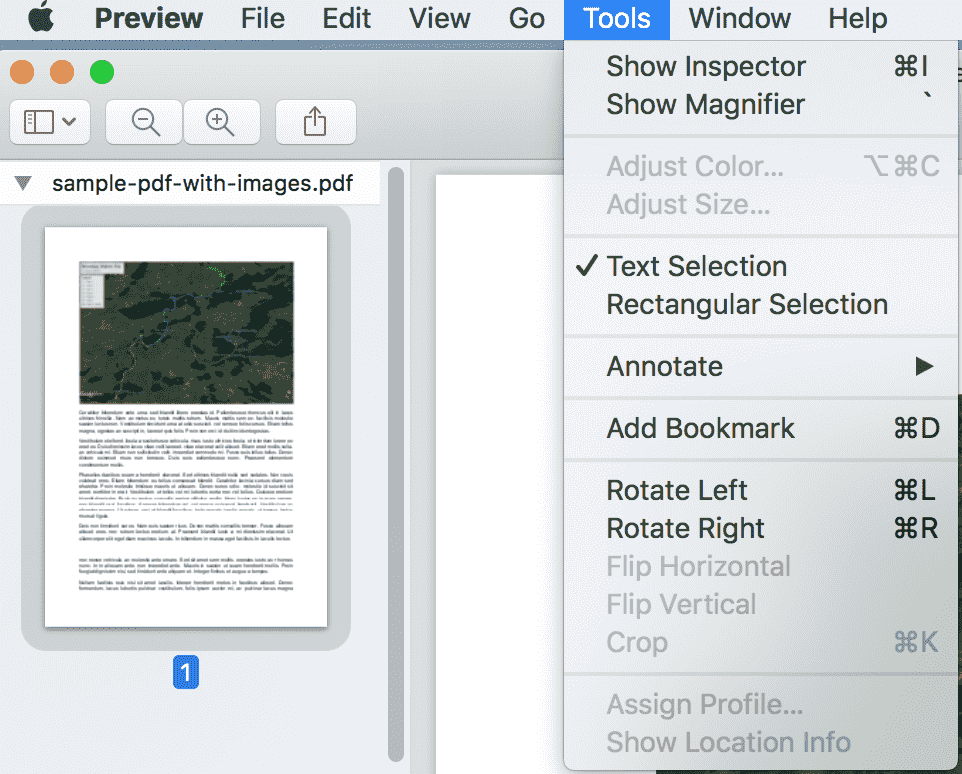
Task: Open the Apple menu
Action: click(41, 18)
